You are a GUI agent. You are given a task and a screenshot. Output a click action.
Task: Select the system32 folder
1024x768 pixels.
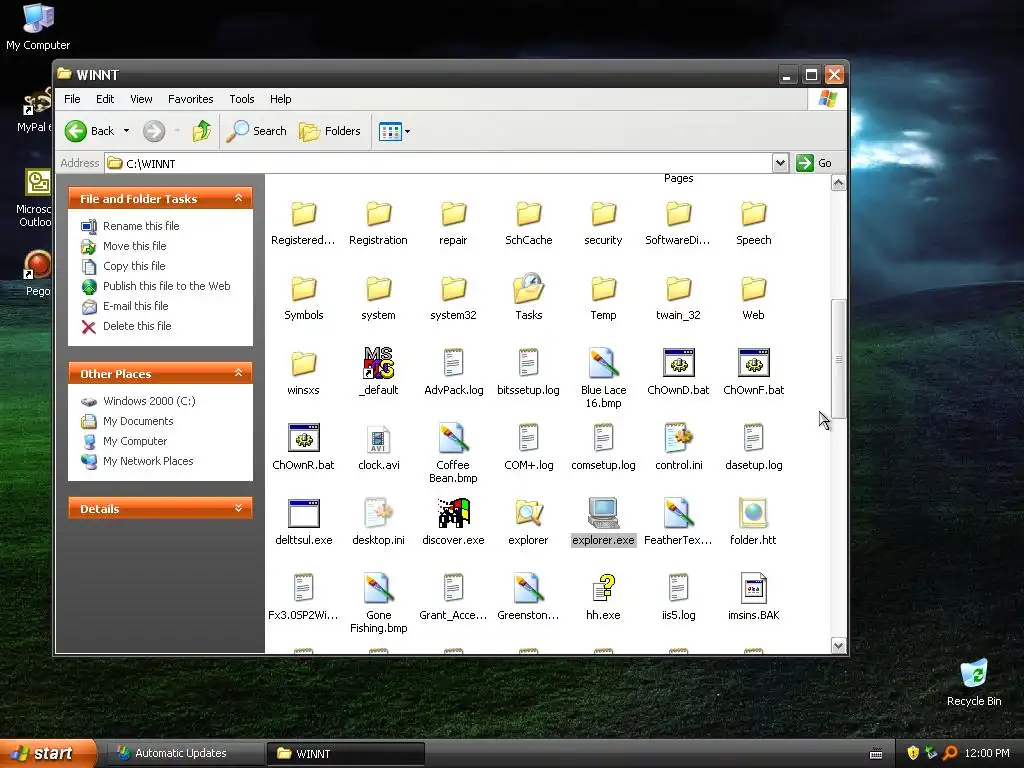tap(453, 289)
